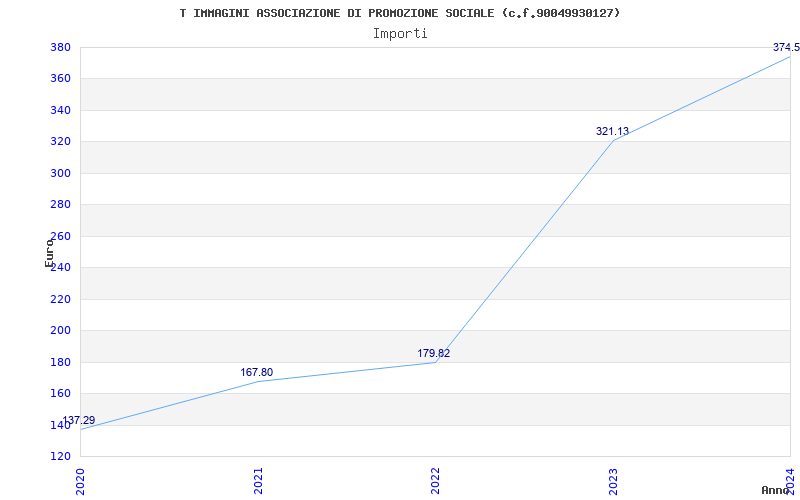800x500 pixels.
Task: Click the 260 y-axis value
Action: pos(60,236)
